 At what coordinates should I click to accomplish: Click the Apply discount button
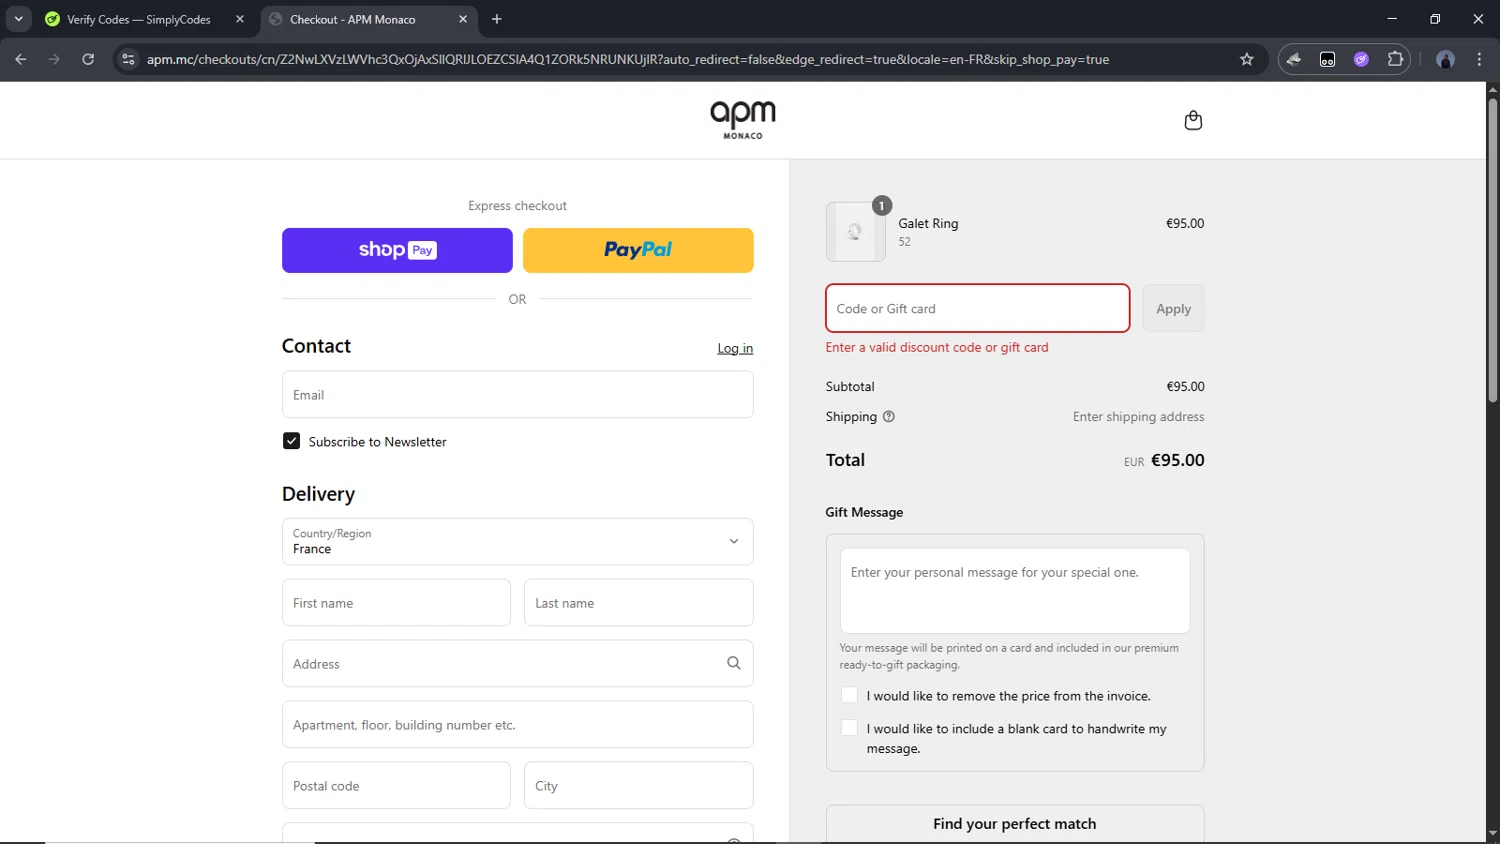tap(1173, 308)
